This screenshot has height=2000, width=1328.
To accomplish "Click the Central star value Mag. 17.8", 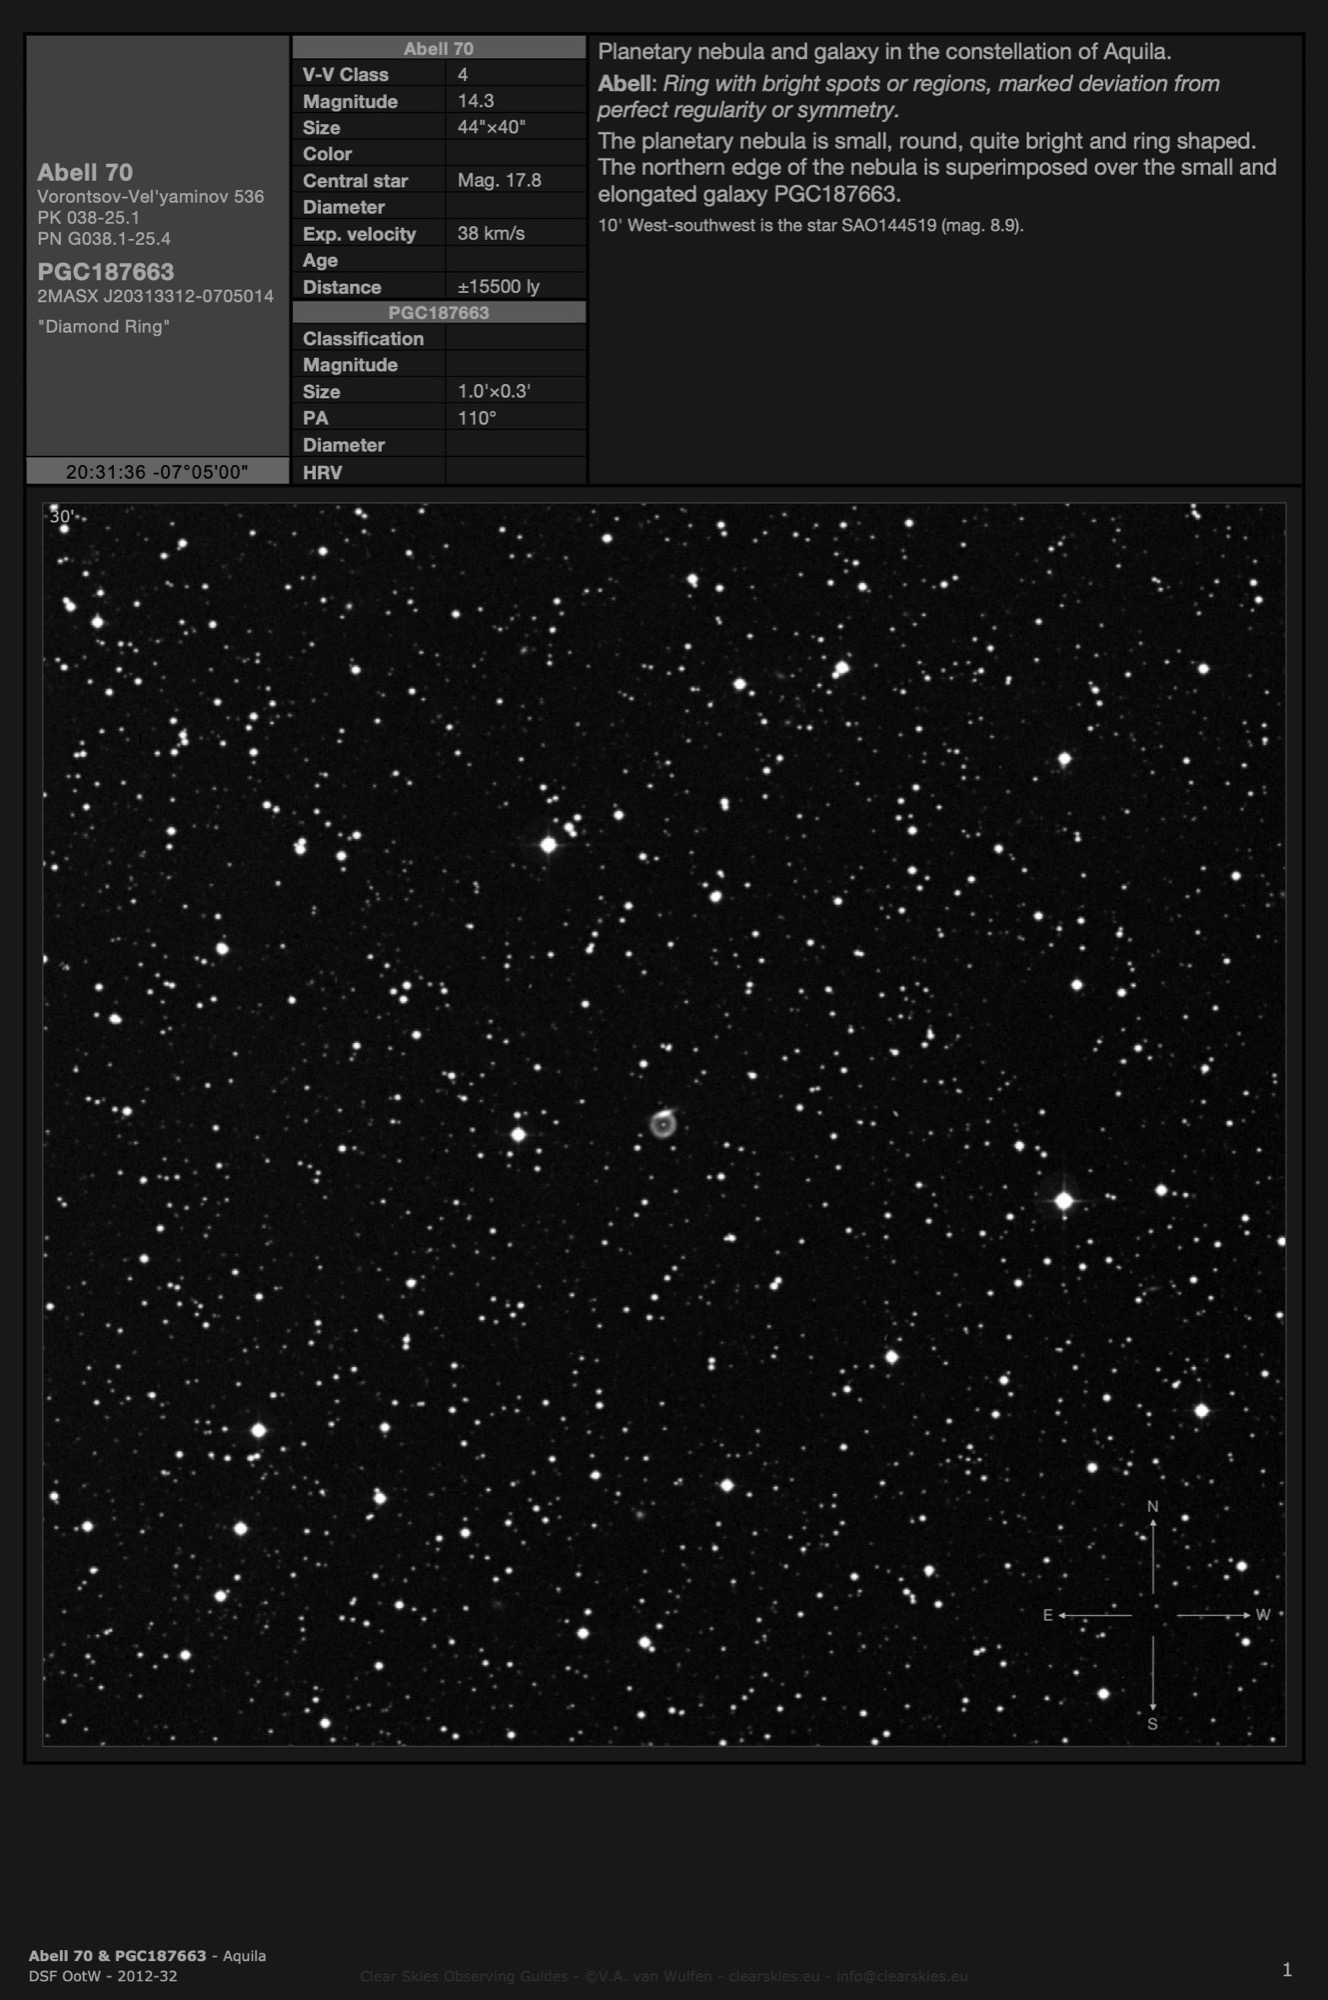I will point(499,180).
